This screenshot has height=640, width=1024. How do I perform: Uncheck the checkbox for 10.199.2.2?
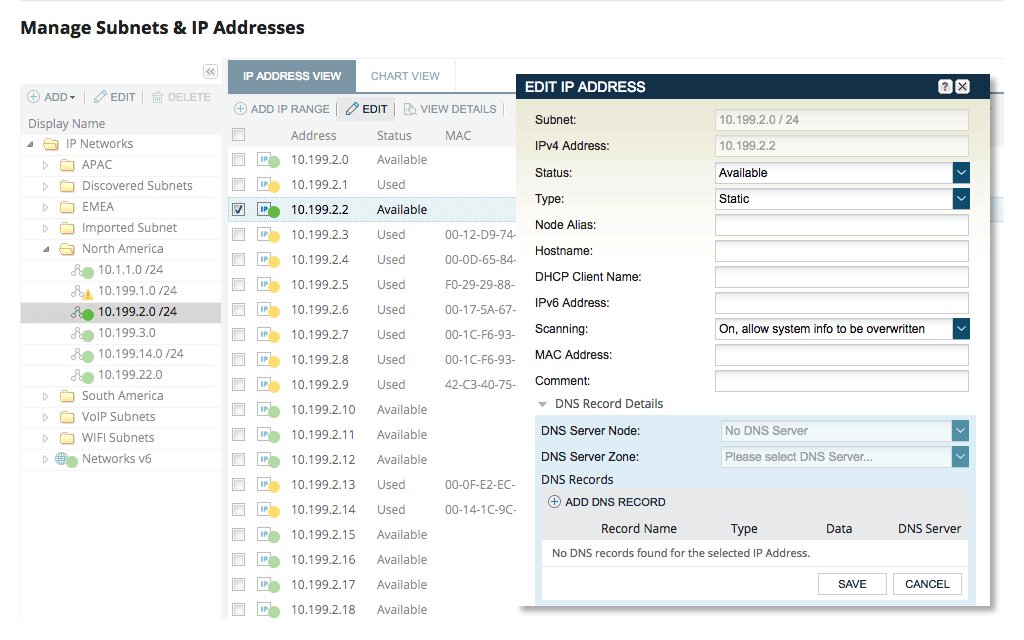click(x=238, y=209)
